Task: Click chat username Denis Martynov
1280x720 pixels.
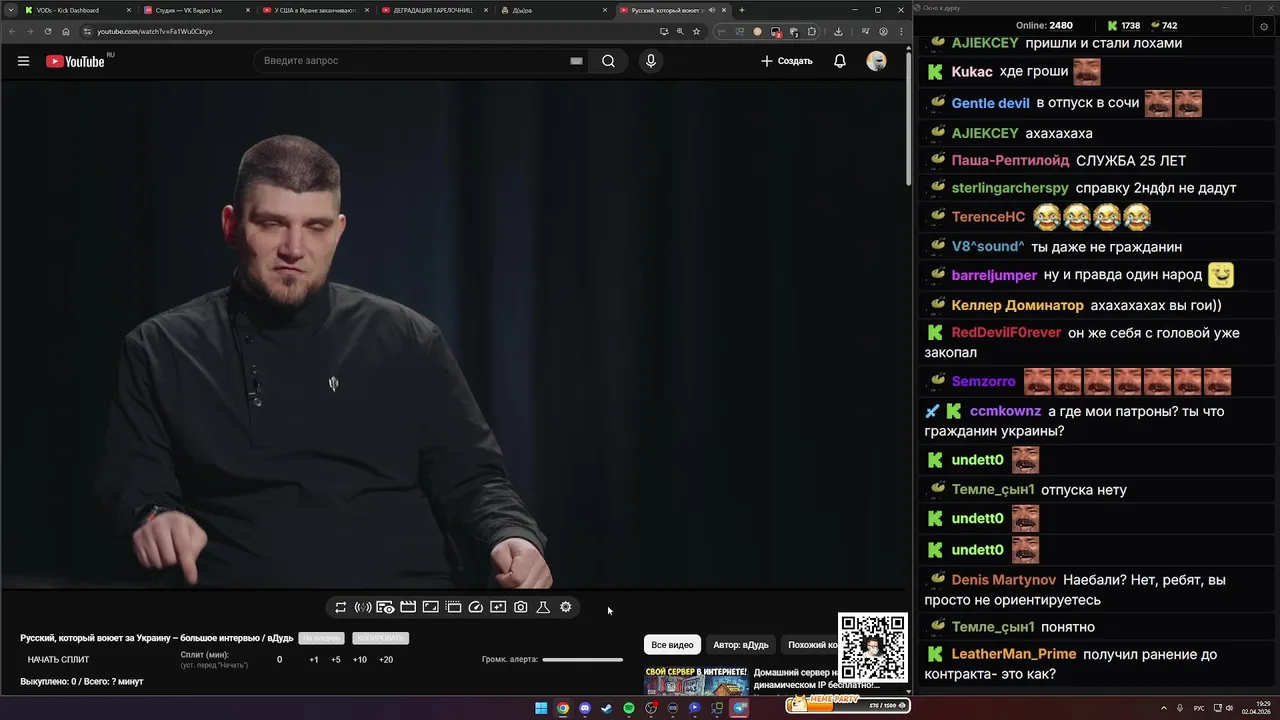Action: pos(1003,580)
